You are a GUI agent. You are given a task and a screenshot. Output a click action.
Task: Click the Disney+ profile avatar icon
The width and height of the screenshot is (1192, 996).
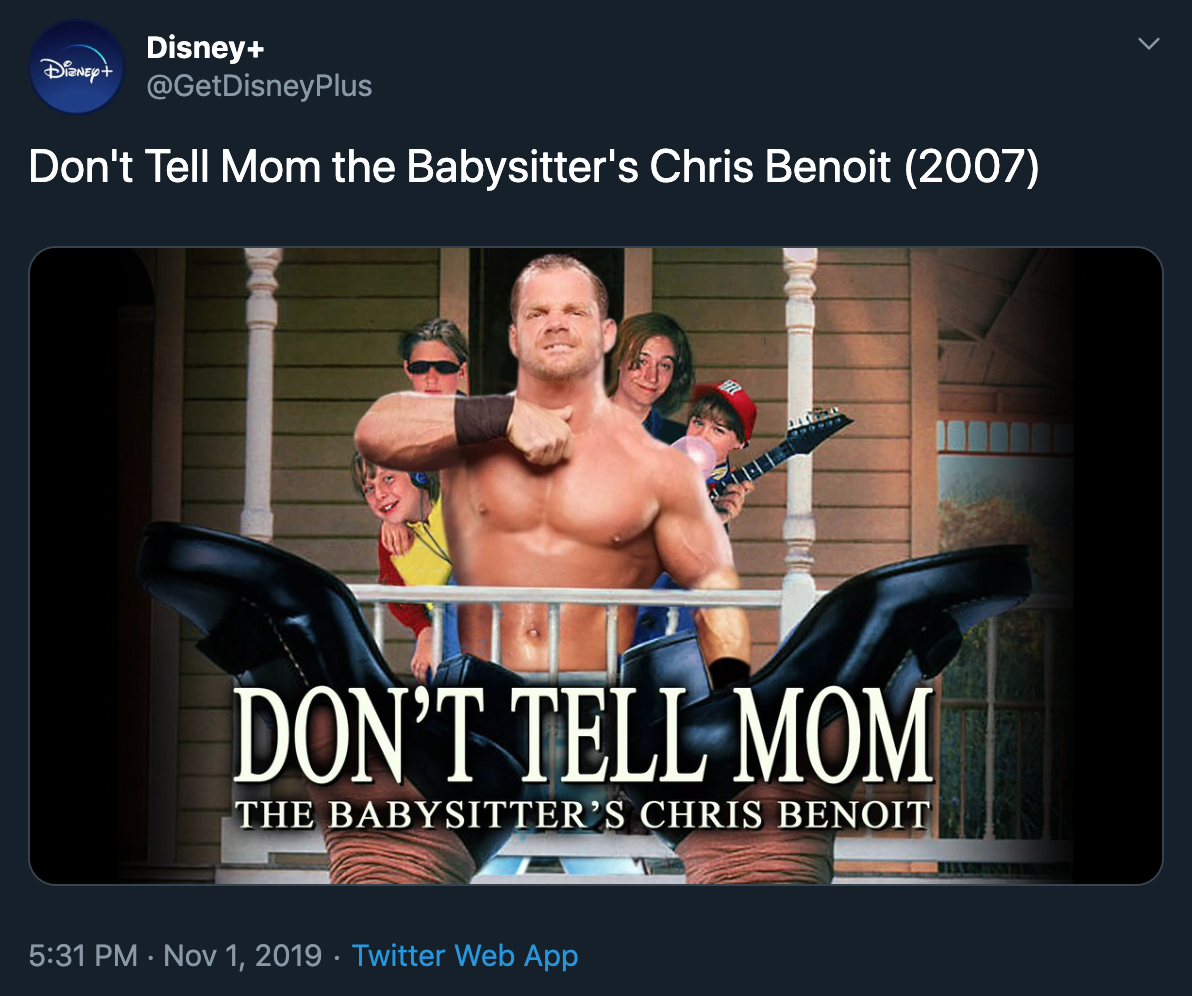point(77,67)
